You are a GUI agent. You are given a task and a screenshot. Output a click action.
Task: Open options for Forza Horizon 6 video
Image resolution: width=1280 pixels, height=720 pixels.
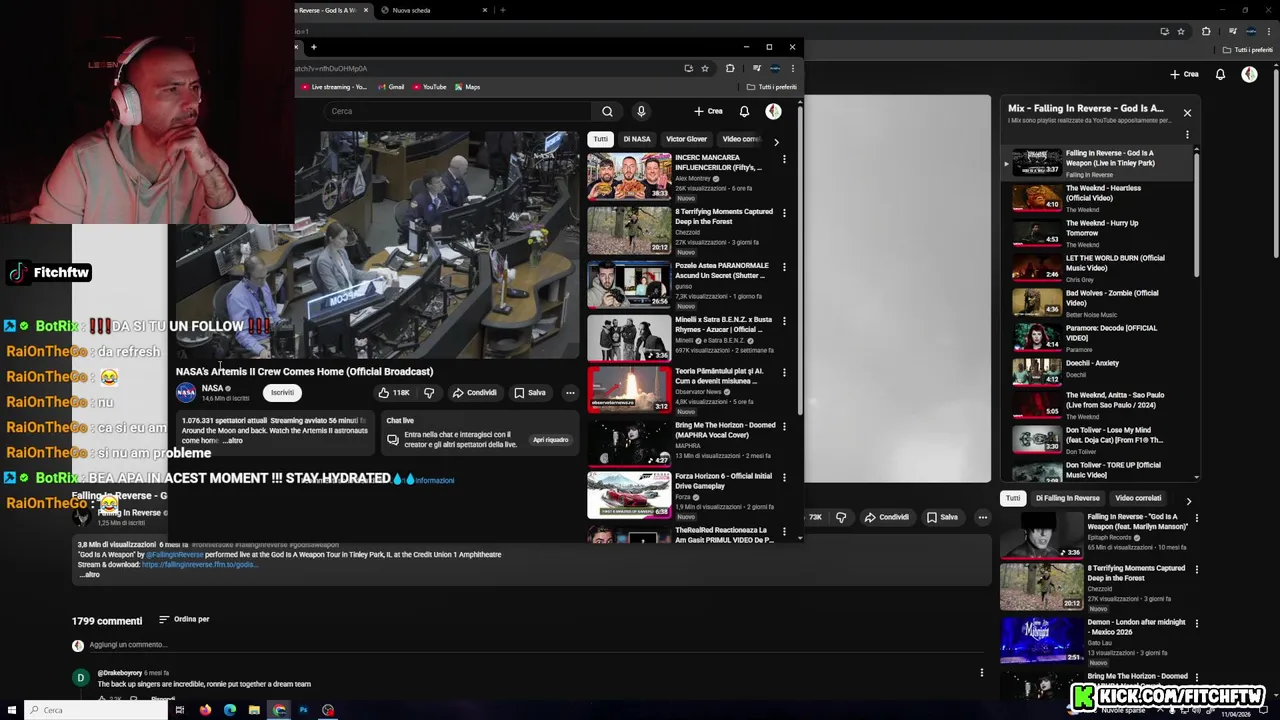[x=784, y=477]
